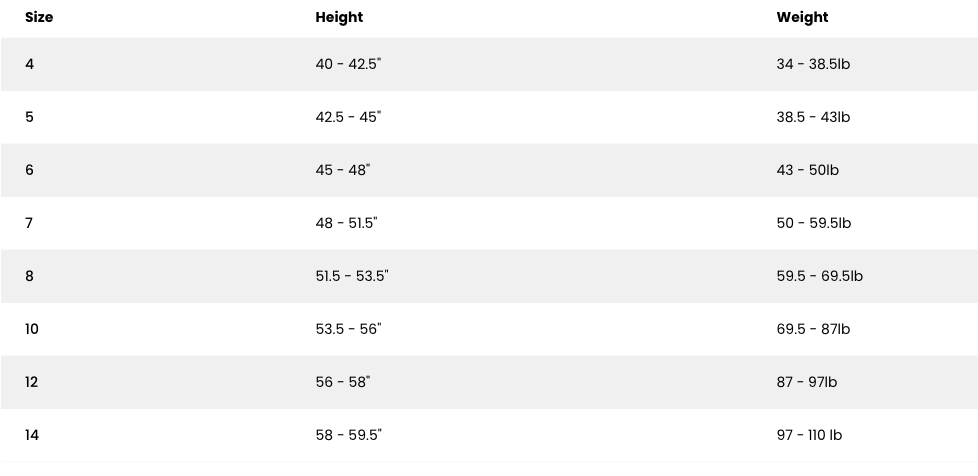Select the size 14 row label
978x476 pixels.
point(32,435)
